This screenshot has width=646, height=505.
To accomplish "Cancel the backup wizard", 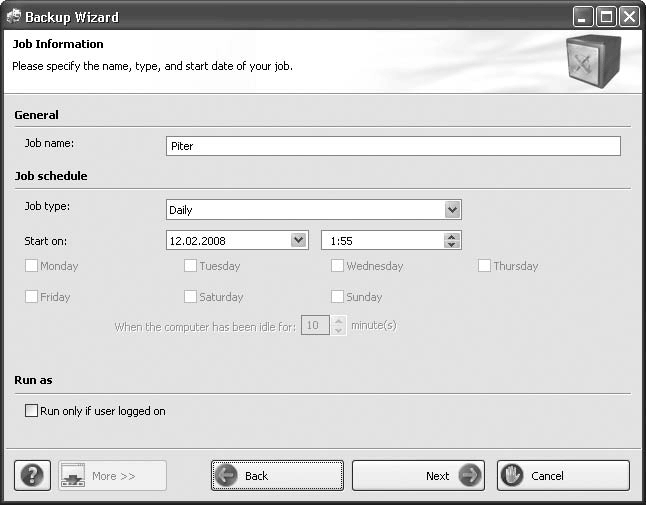I will 563,475.
